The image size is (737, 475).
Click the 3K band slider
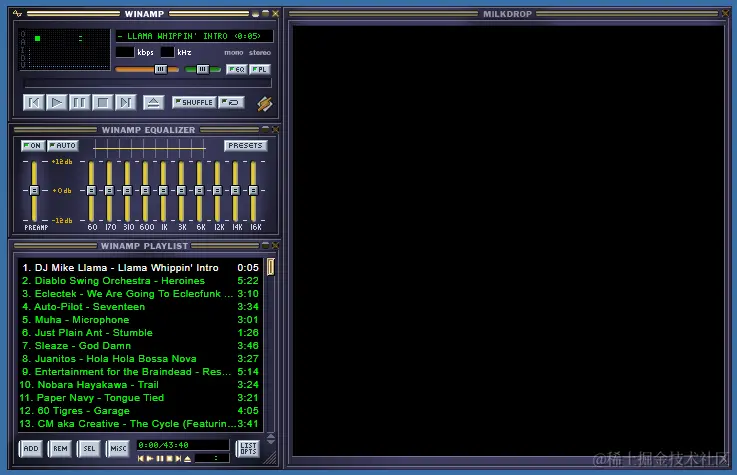(x=181, y=190)
